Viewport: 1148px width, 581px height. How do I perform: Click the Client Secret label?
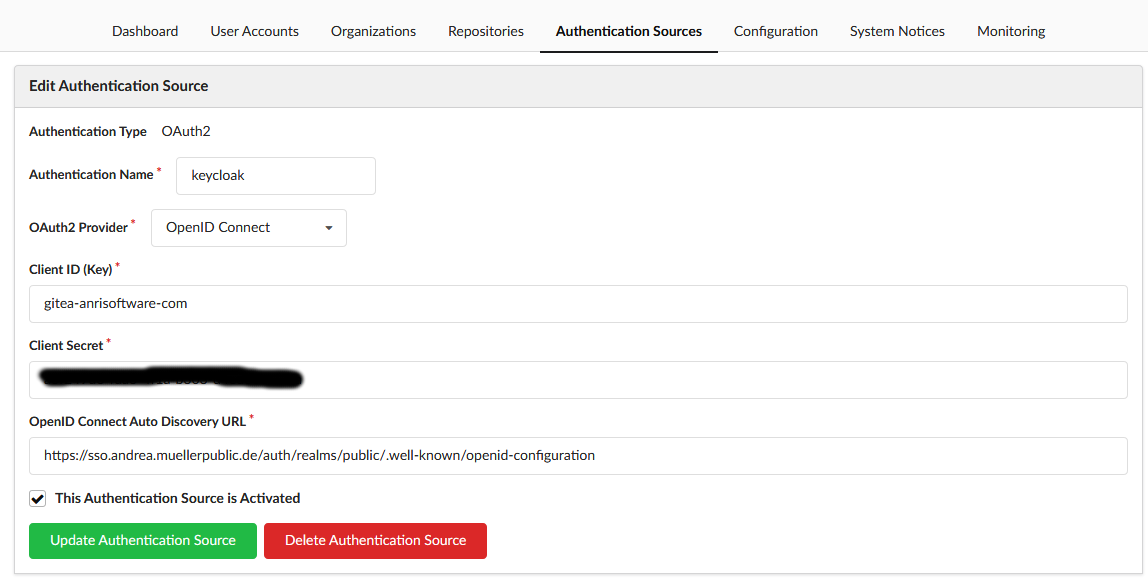(66, 345)
